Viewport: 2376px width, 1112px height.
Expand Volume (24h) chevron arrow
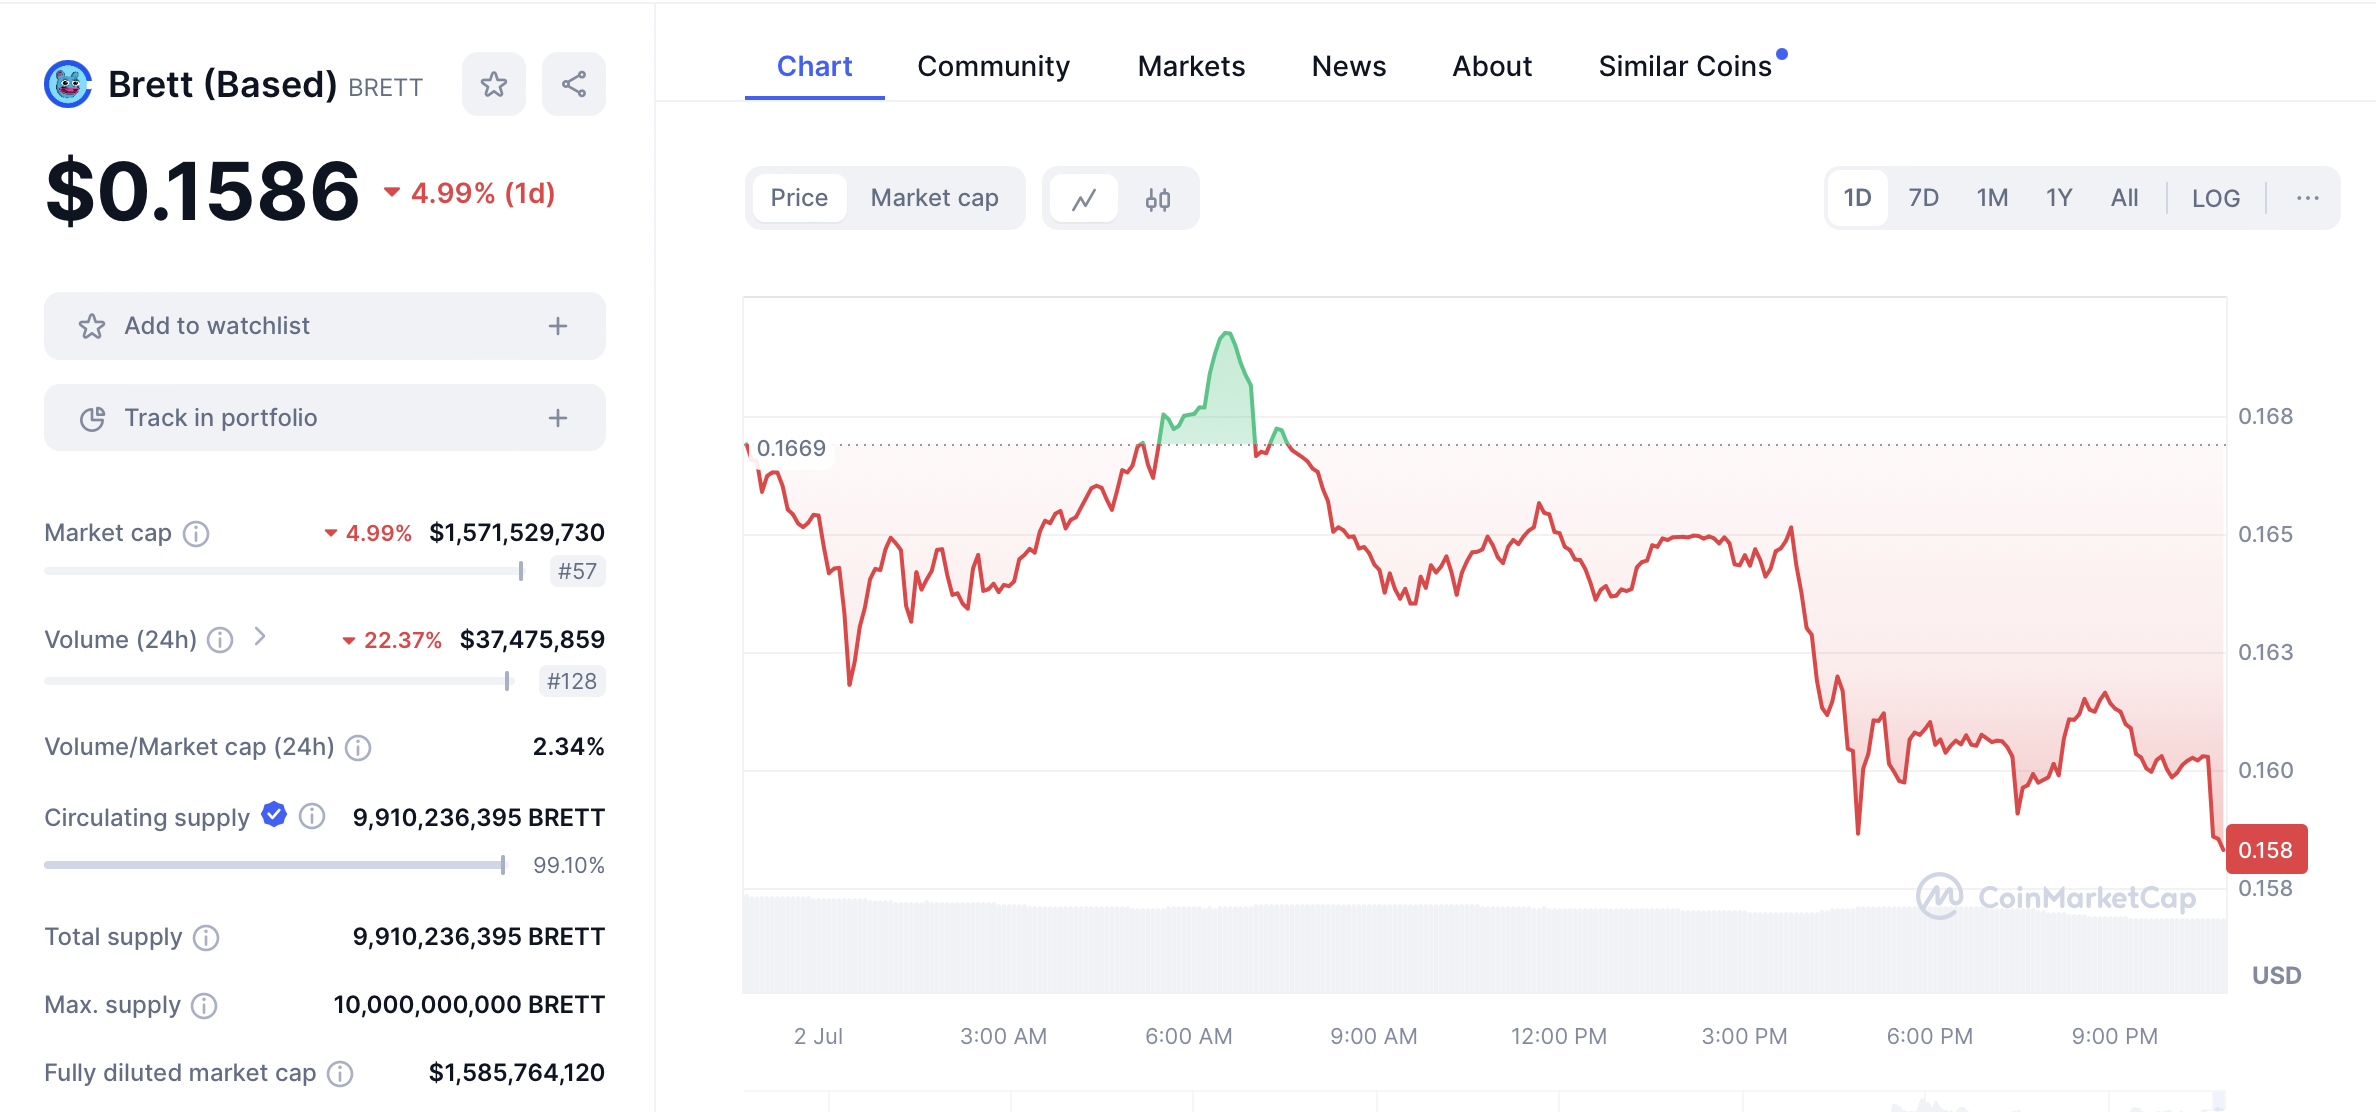pyautogui.click(x=260, y=637)
